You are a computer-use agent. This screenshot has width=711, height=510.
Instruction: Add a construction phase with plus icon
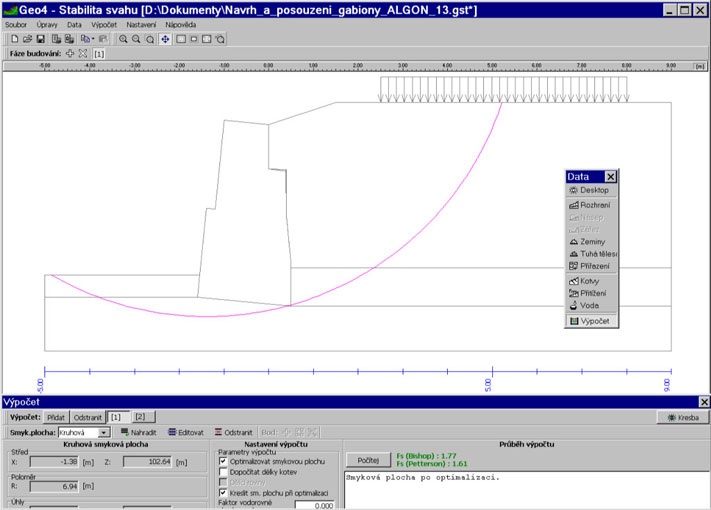(70, 53)
